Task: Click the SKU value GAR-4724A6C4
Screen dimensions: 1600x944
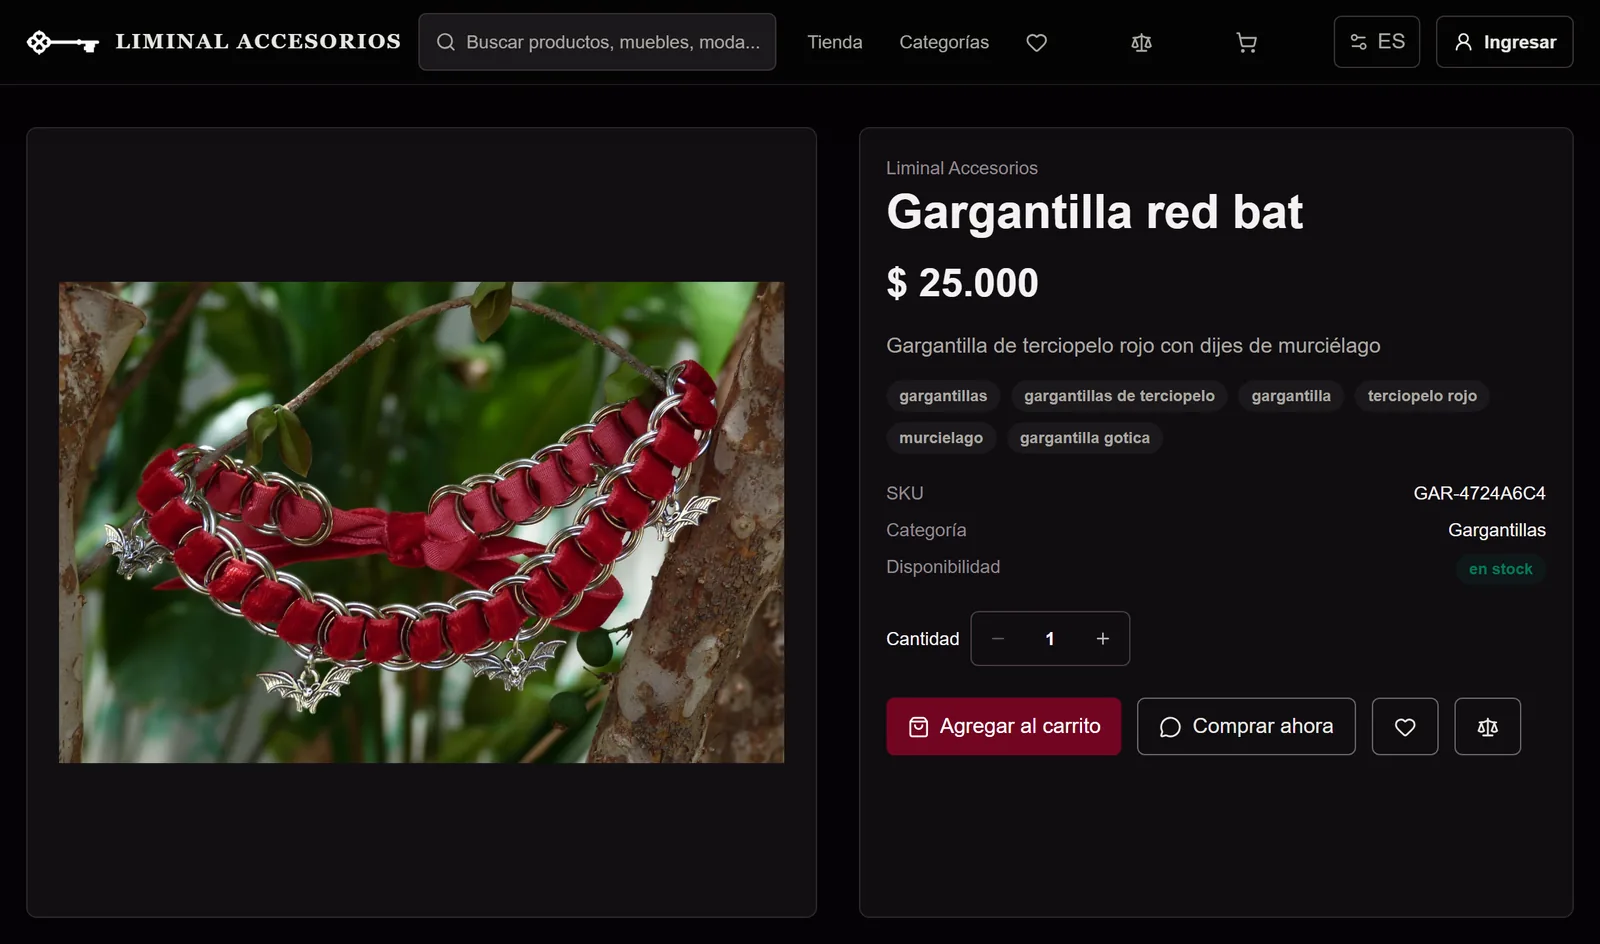Action: point(1479,493)
